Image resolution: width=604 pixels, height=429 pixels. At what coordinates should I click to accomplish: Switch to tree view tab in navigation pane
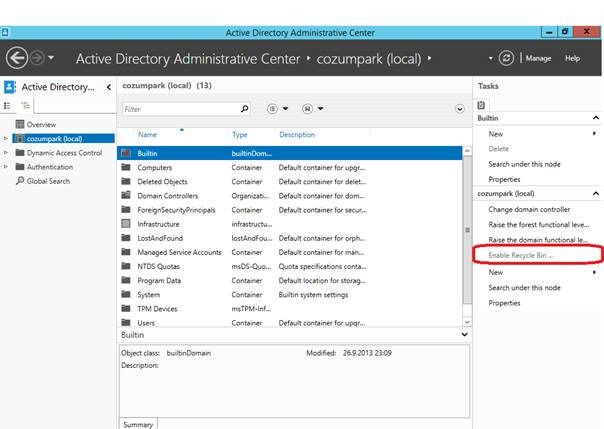[x=25, y=105]
